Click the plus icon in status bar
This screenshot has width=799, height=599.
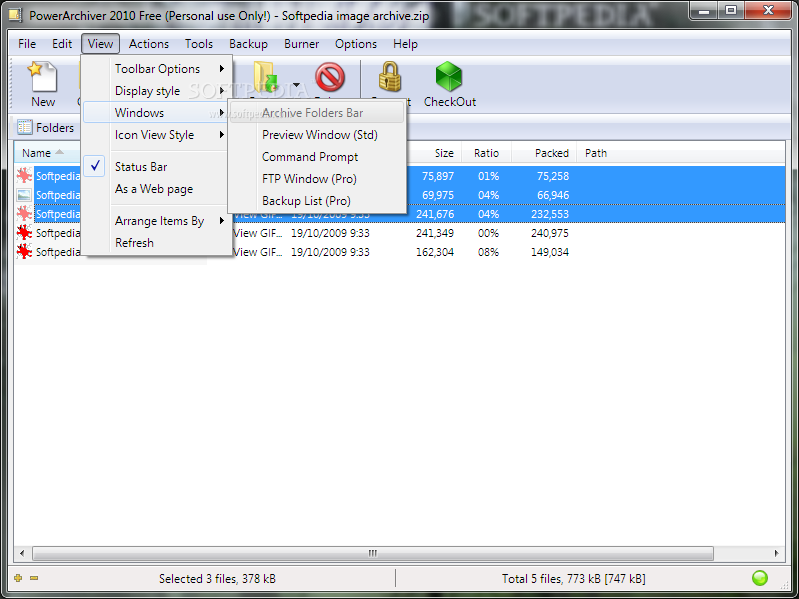tap(18, 578)
